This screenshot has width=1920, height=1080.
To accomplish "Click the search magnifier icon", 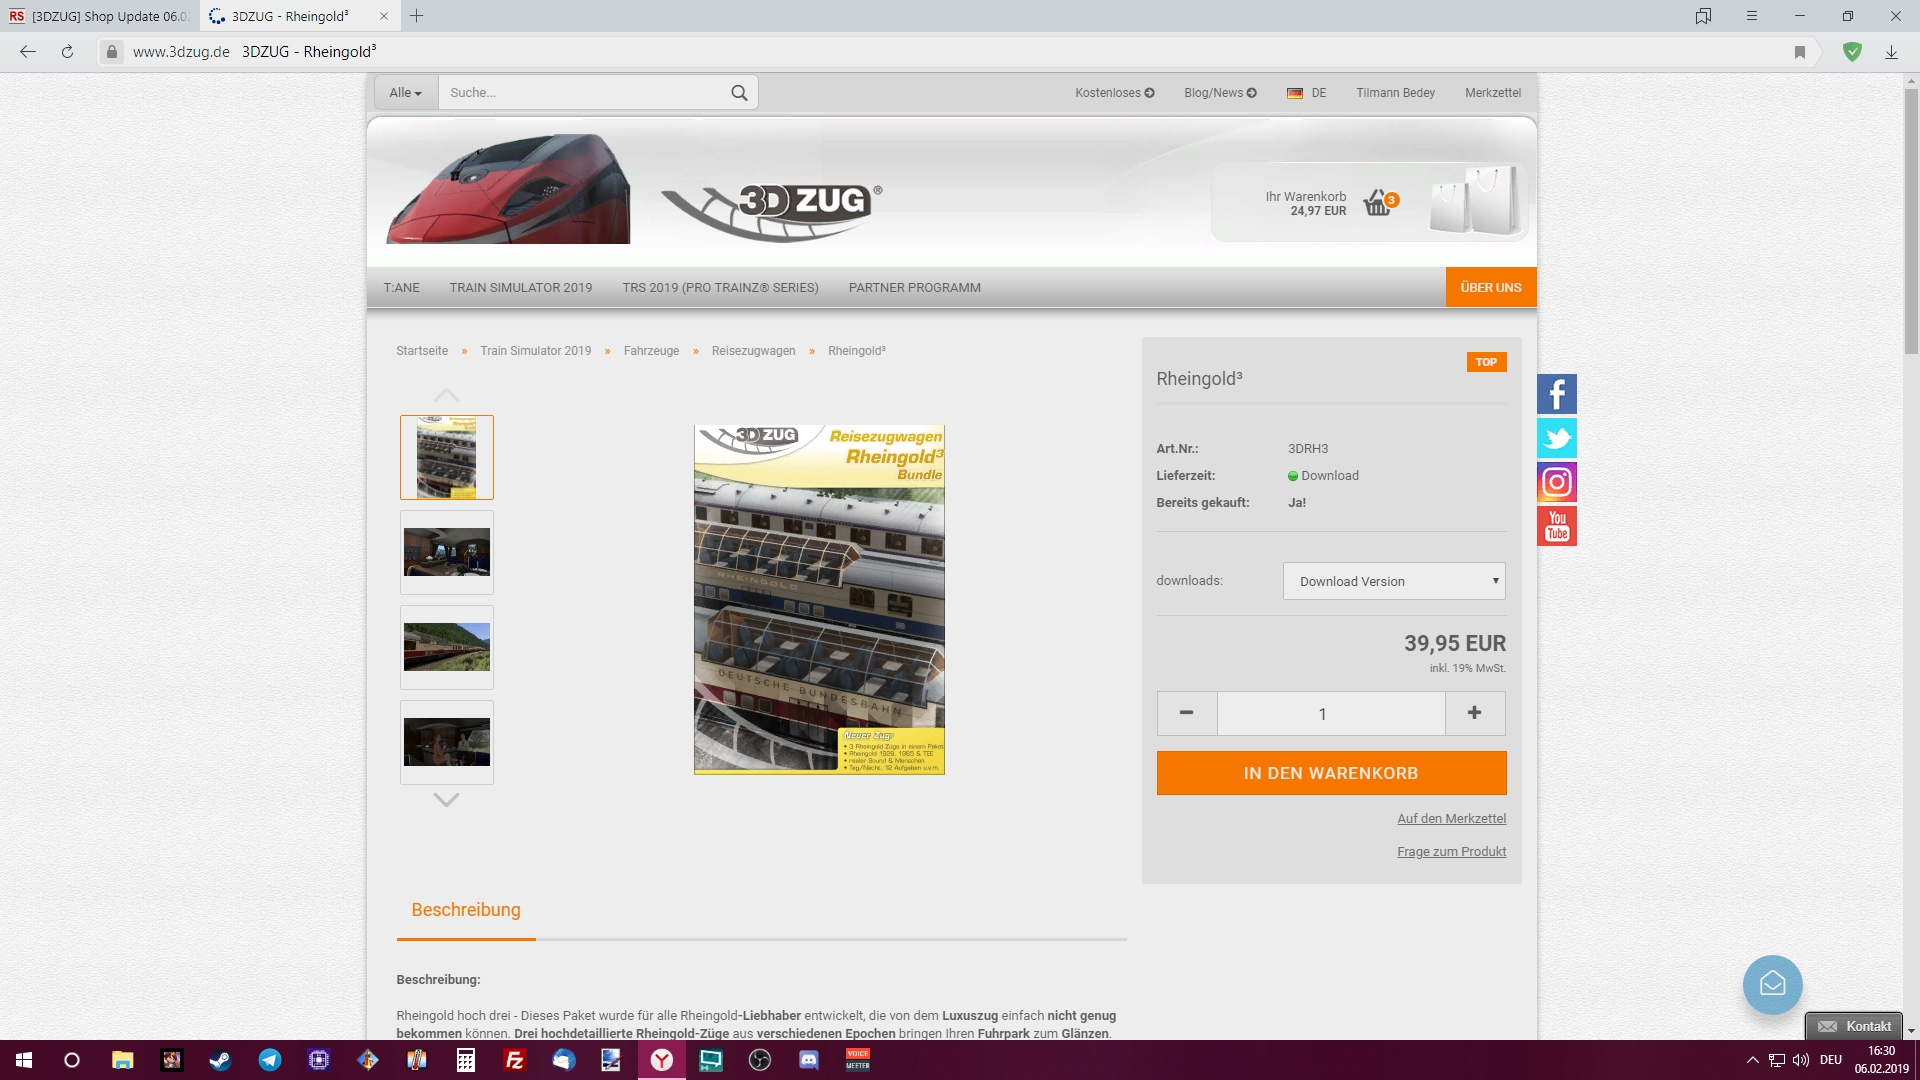I will (739, 93).
